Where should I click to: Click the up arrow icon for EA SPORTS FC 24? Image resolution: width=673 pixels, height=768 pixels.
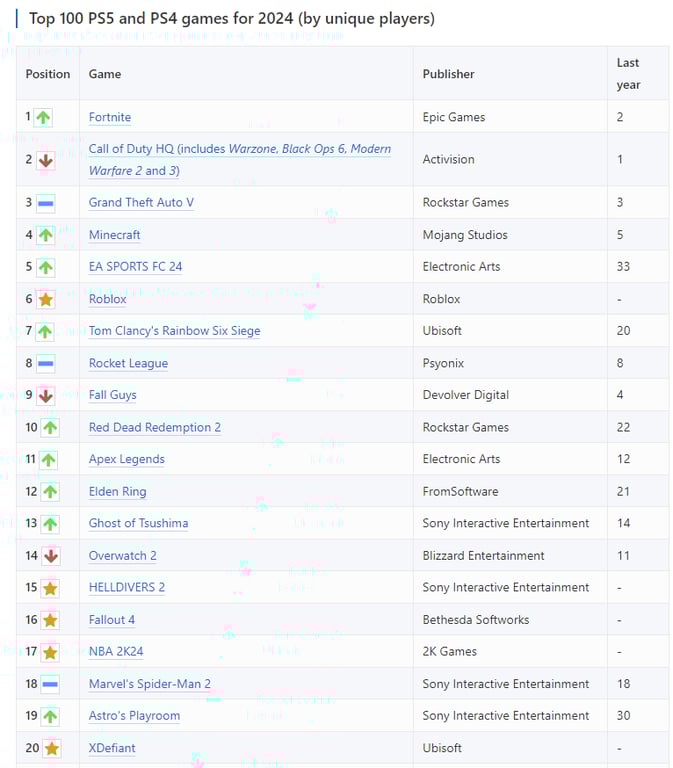(x=46, y=267)
